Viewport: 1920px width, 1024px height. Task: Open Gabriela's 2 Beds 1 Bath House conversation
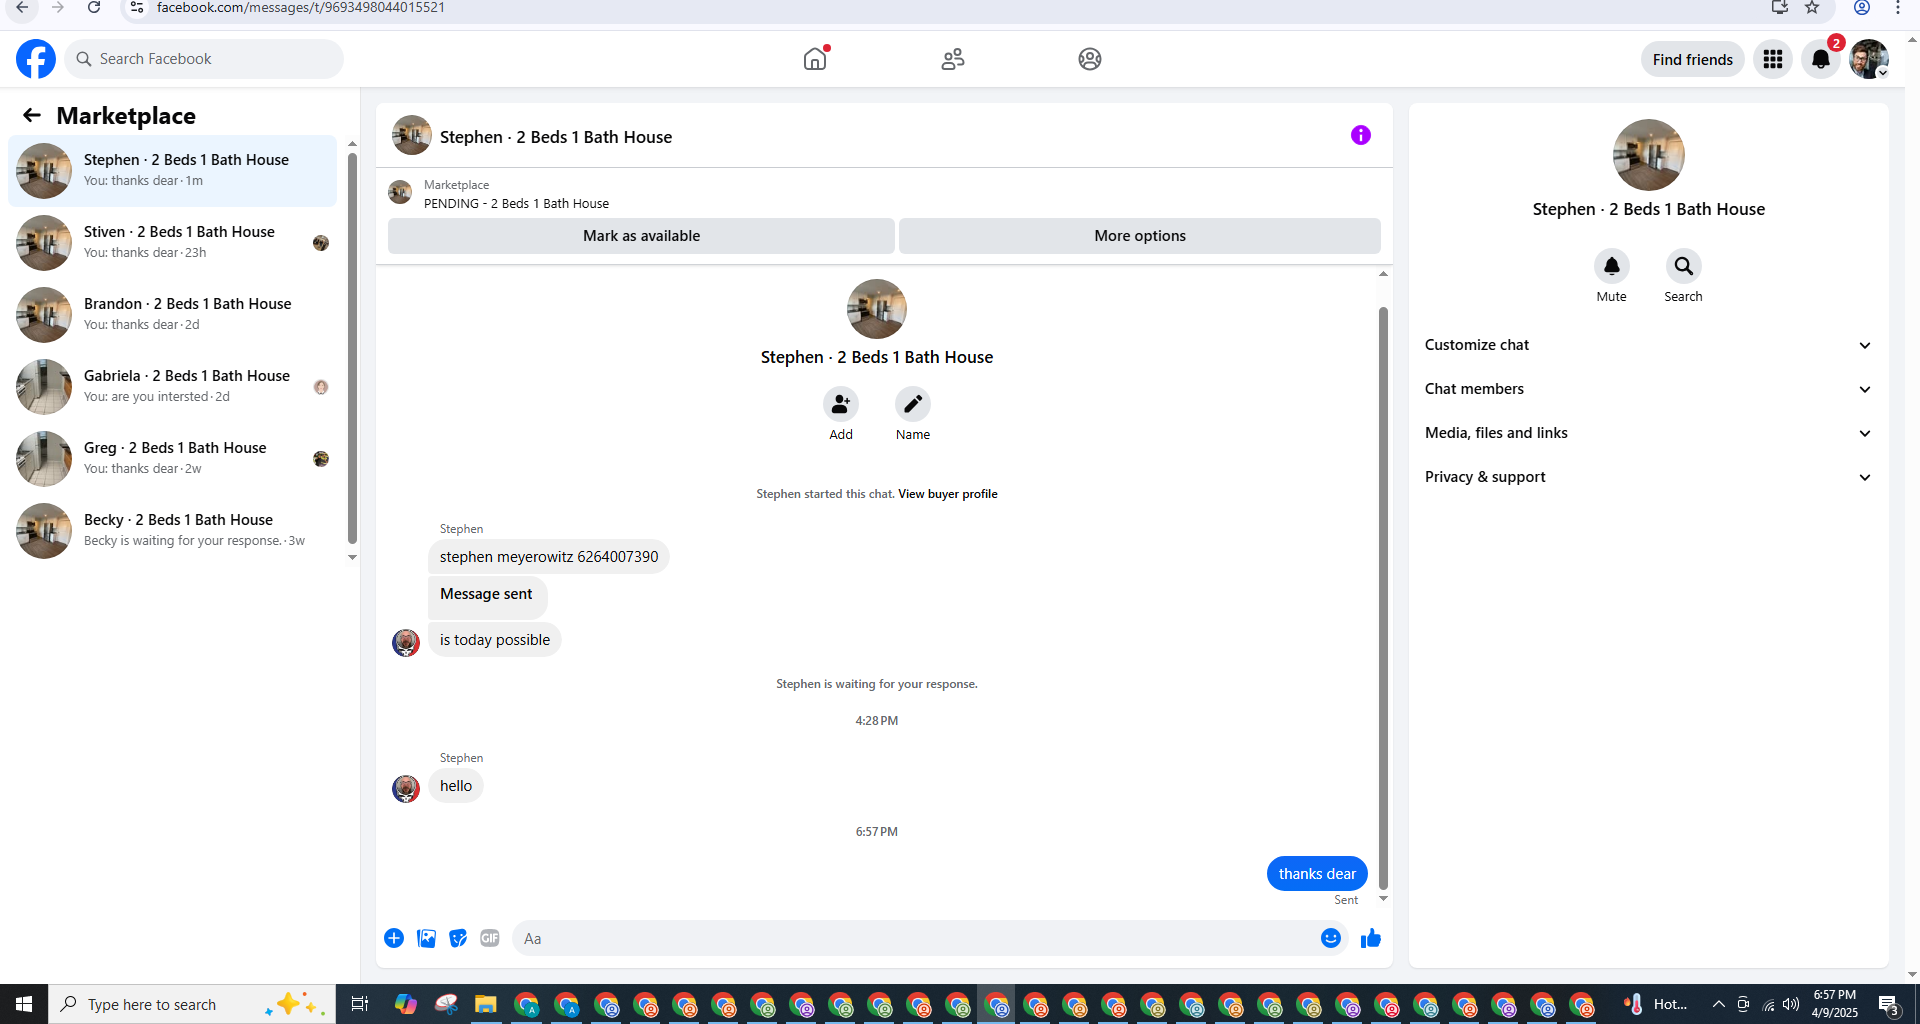pyautogui.click(x=173, y=387)
